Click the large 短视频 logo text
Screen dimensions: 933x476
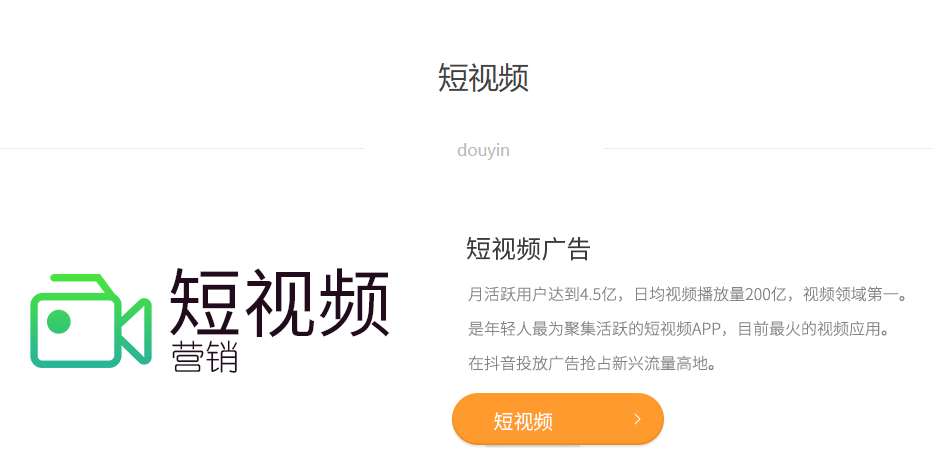280,302
